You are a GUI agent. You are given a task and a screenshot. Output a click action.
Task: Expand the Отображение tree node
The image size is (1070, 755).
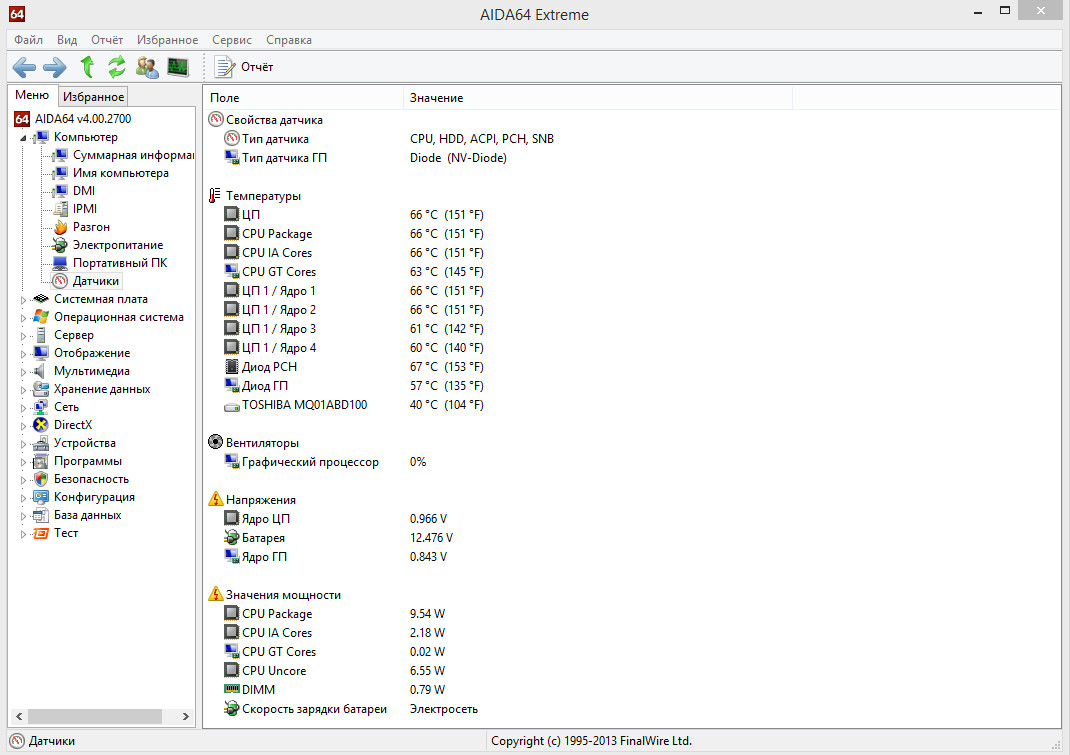point(23,354)
